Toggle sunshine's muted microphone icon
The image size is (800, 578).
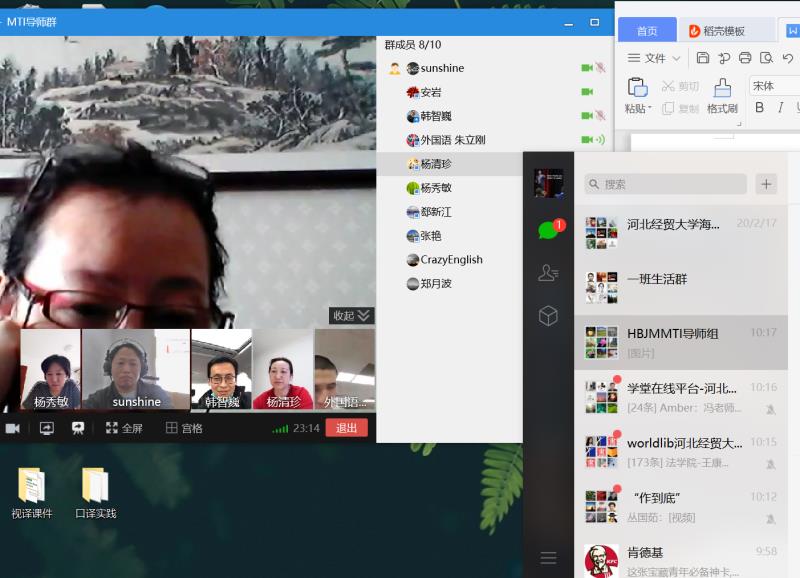[x=601, y=68]
